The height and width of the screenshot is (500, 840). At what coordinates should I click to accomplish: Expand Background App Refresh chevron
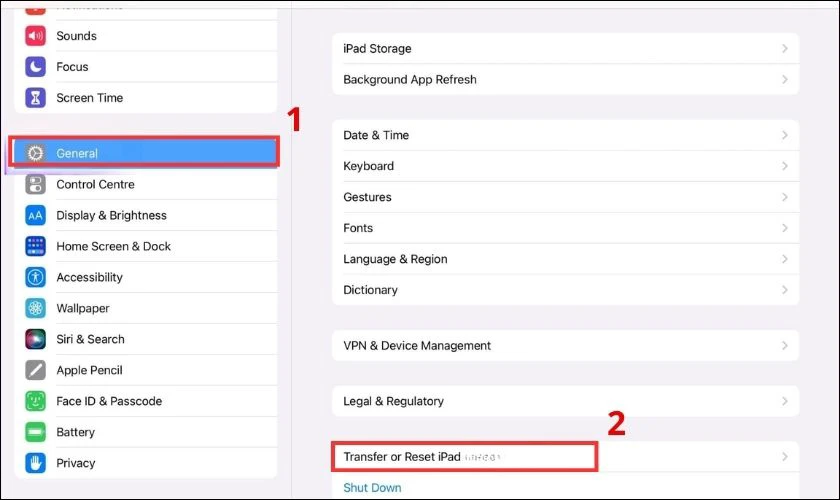click(785, 80)
